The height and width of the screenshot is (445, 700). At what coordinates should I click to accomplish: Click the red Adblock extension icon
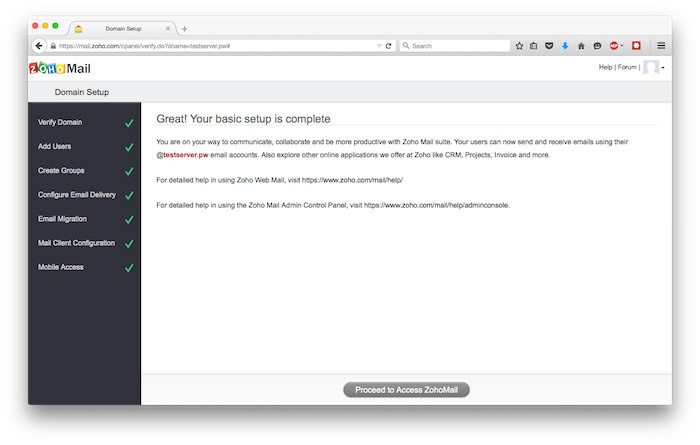(x=614, y=46)
